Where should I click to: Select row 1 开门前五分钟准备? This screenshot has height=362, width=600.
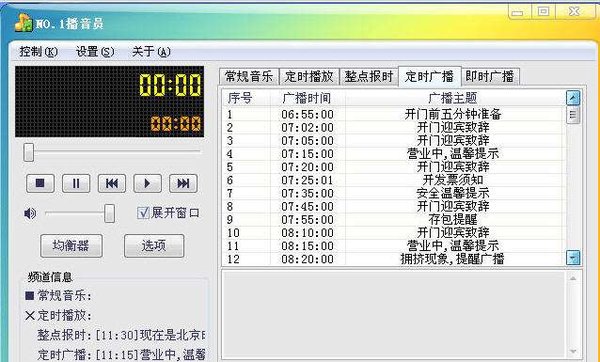393,114
